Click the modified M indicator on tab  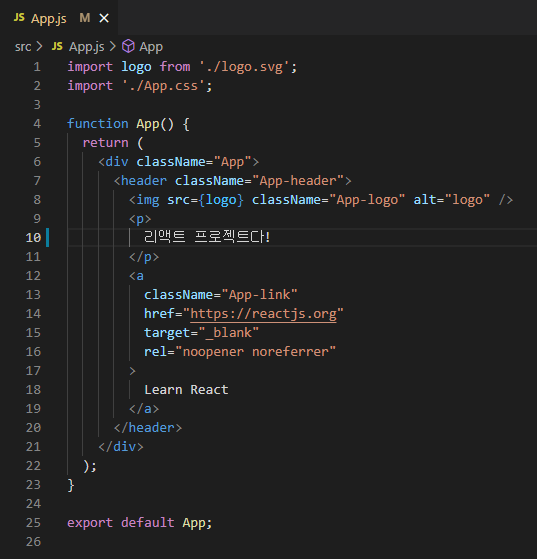85,18
